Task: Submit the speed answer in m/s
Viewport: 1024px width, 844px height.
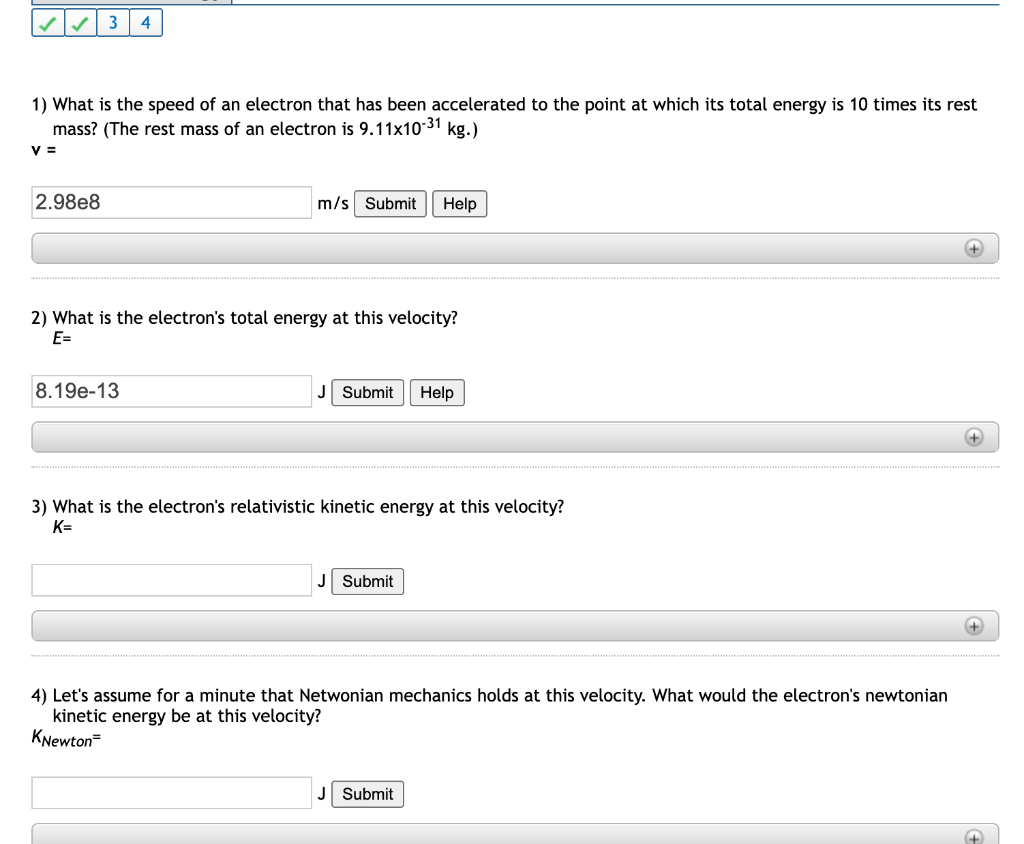Action: [390, 204]
